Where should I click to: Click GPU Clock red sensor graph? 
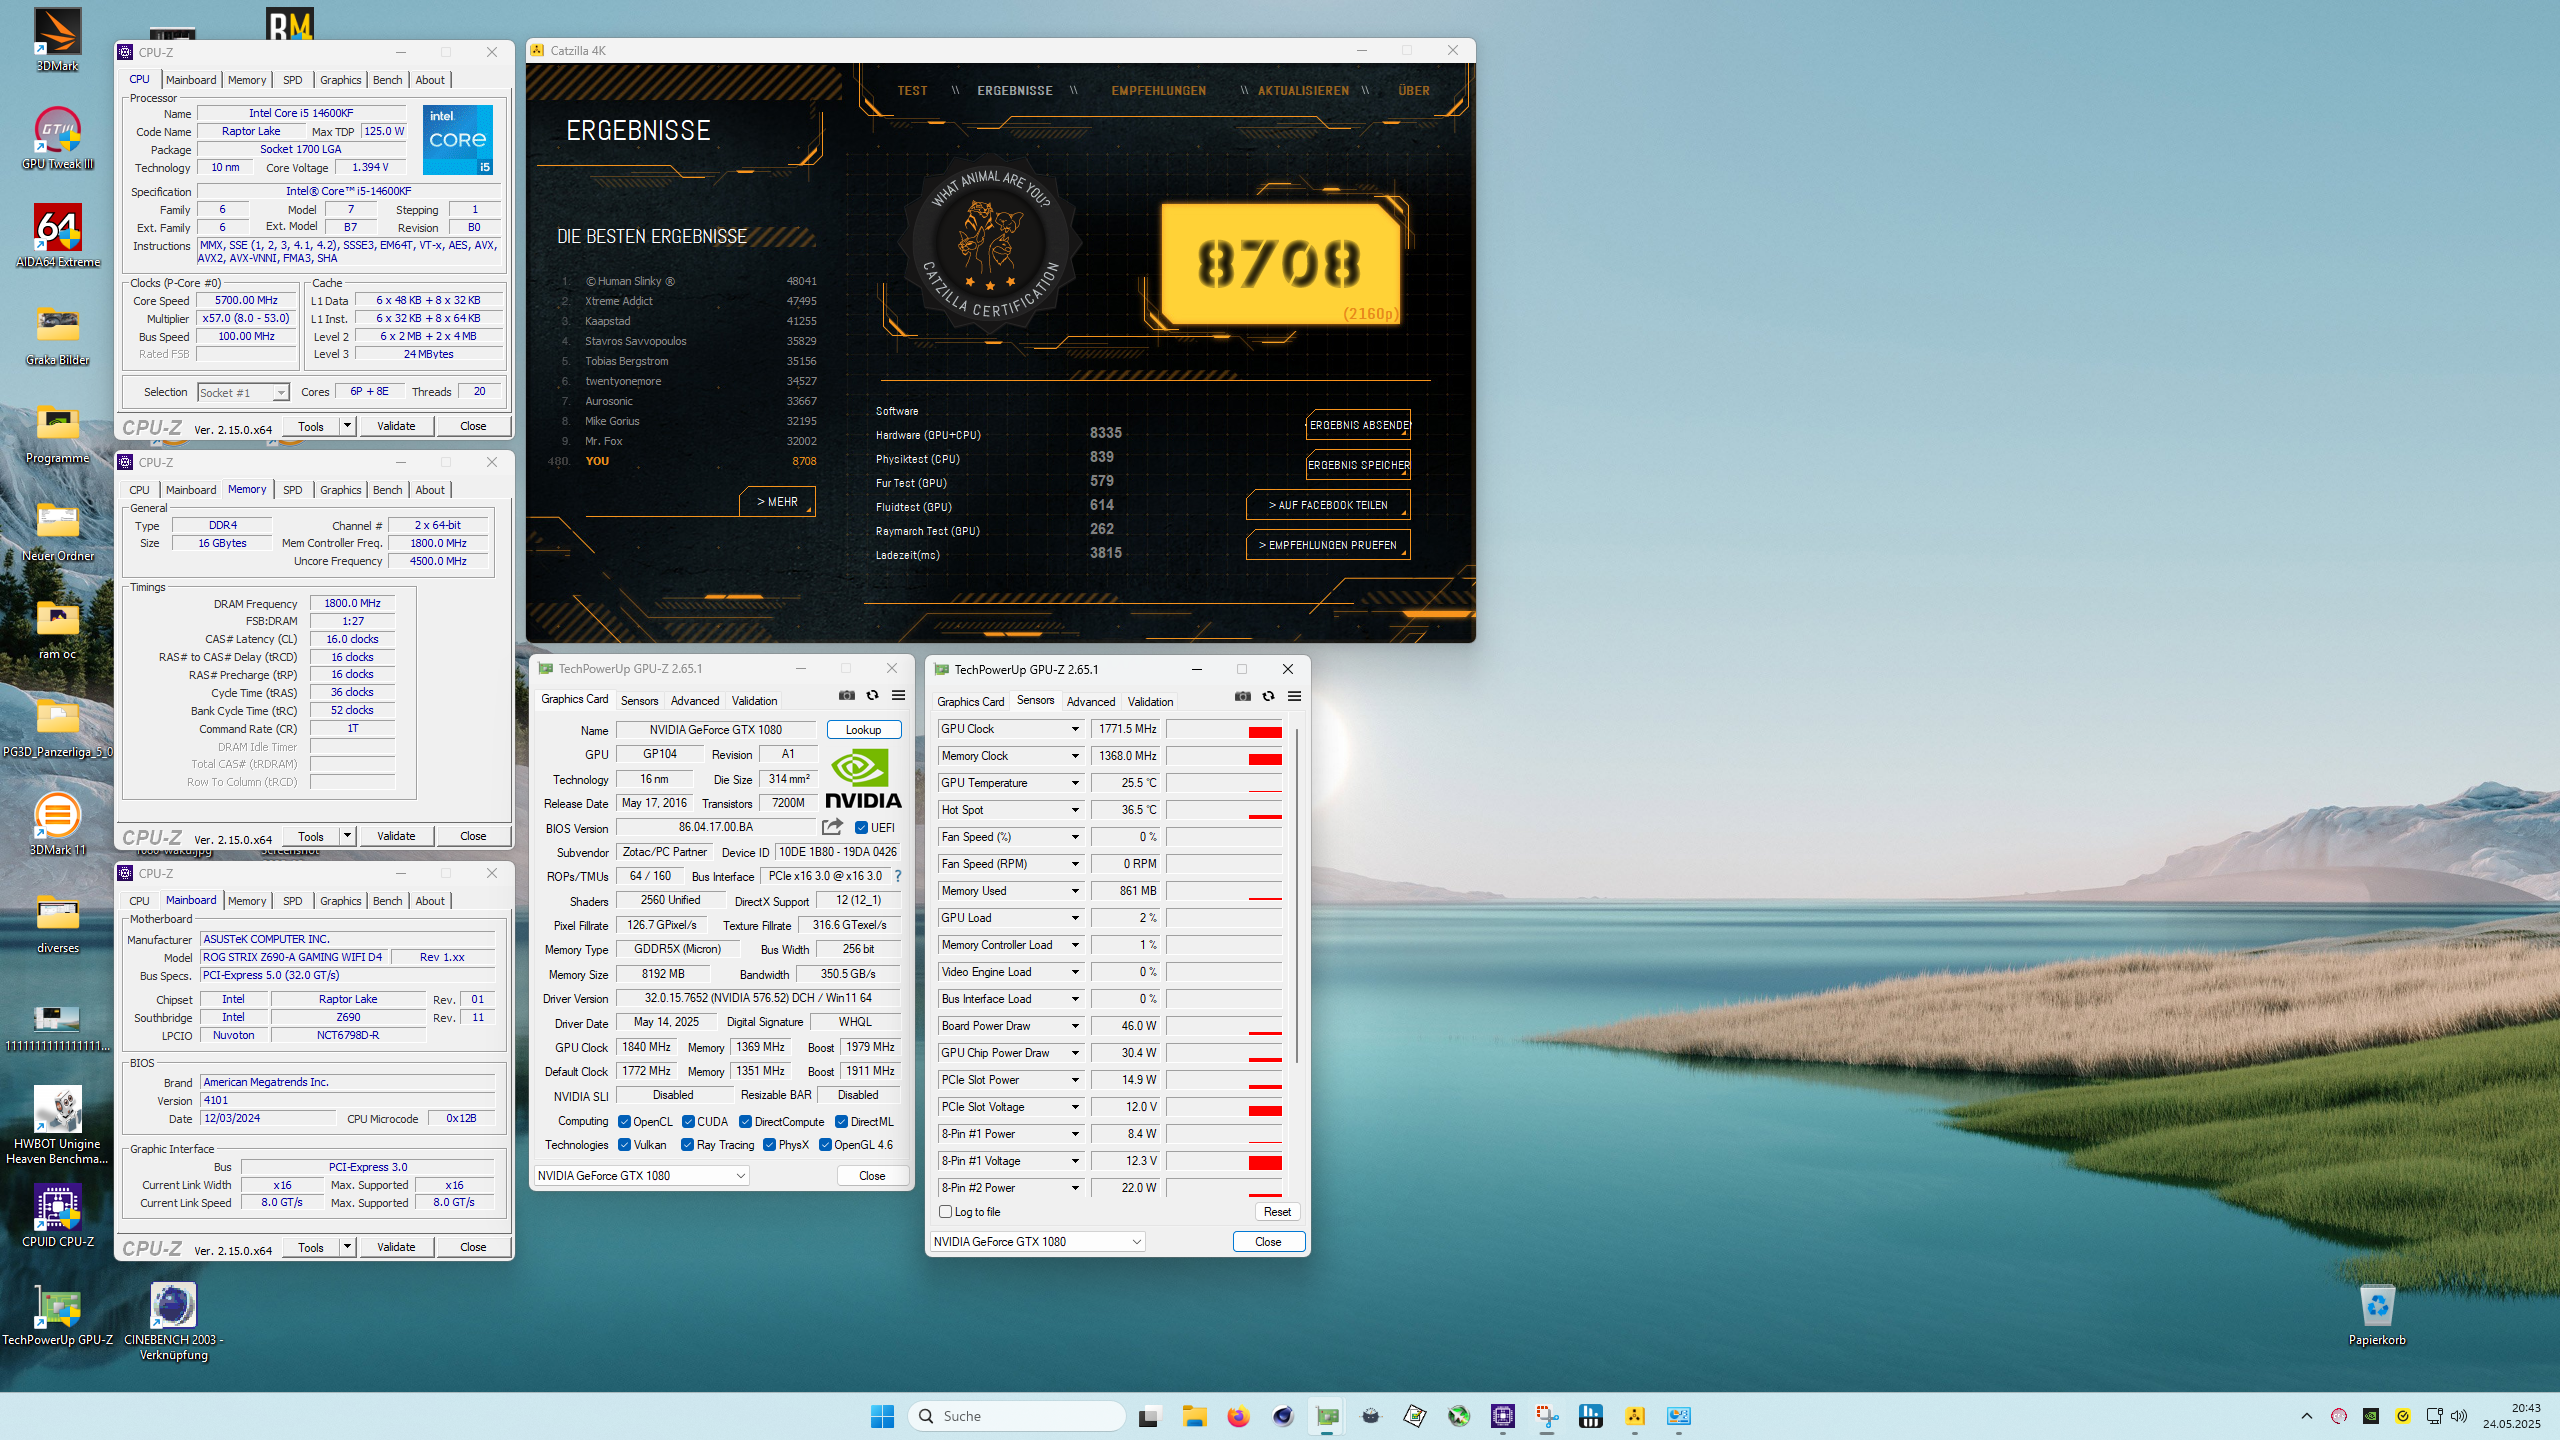[x=1224, y=729]
